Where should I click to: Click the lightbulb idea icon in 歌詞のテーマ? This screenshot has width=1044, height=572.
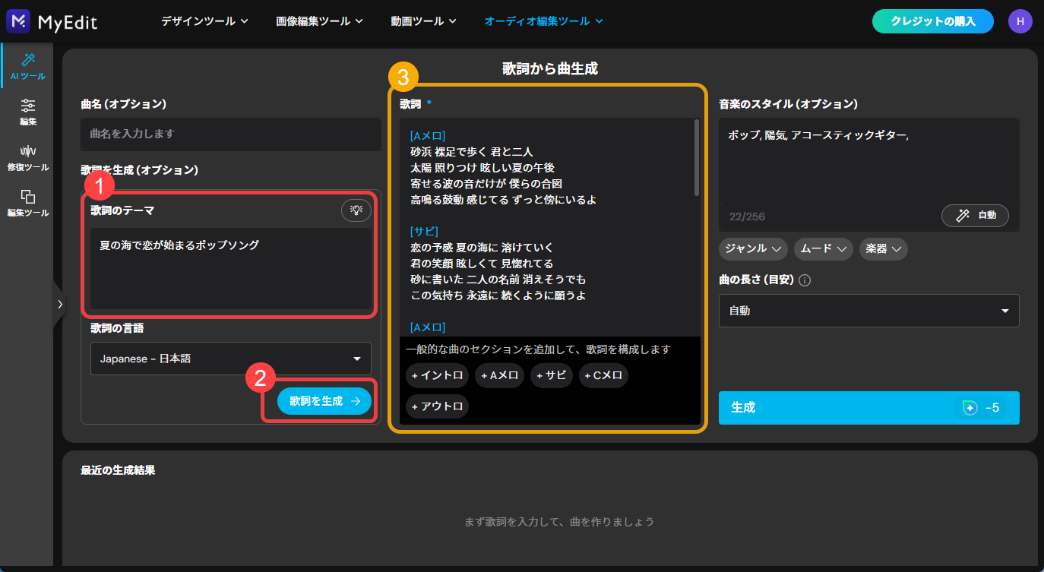click(x=356, y=210)
